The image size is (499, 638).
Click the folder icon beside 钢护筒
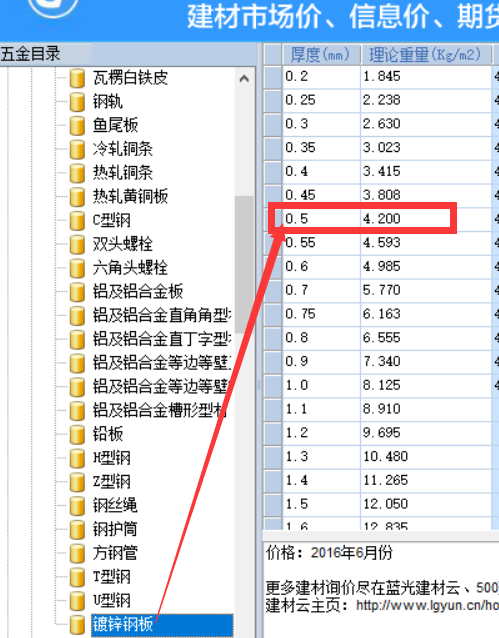pyautogui.click(x=77, y=529)
